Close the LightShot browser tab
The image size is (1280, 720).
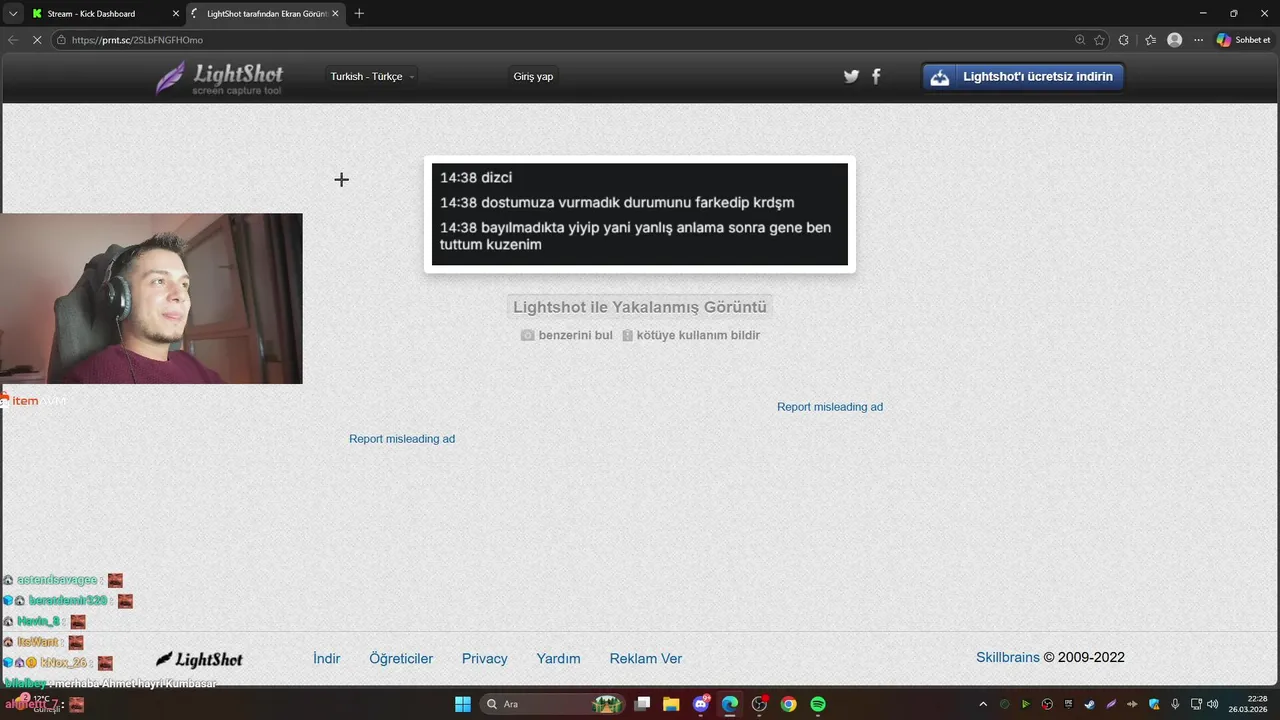[x=335, y=14]
